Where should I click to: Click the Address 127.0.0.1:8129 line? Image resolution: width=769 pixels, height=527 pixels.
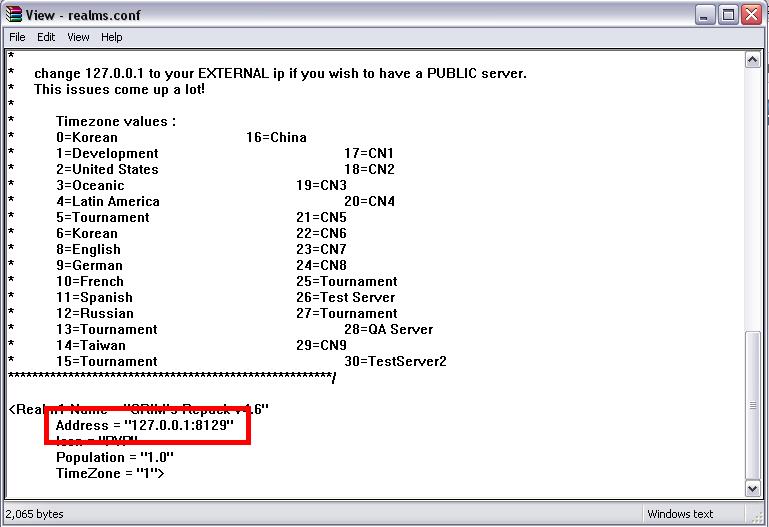145,425
